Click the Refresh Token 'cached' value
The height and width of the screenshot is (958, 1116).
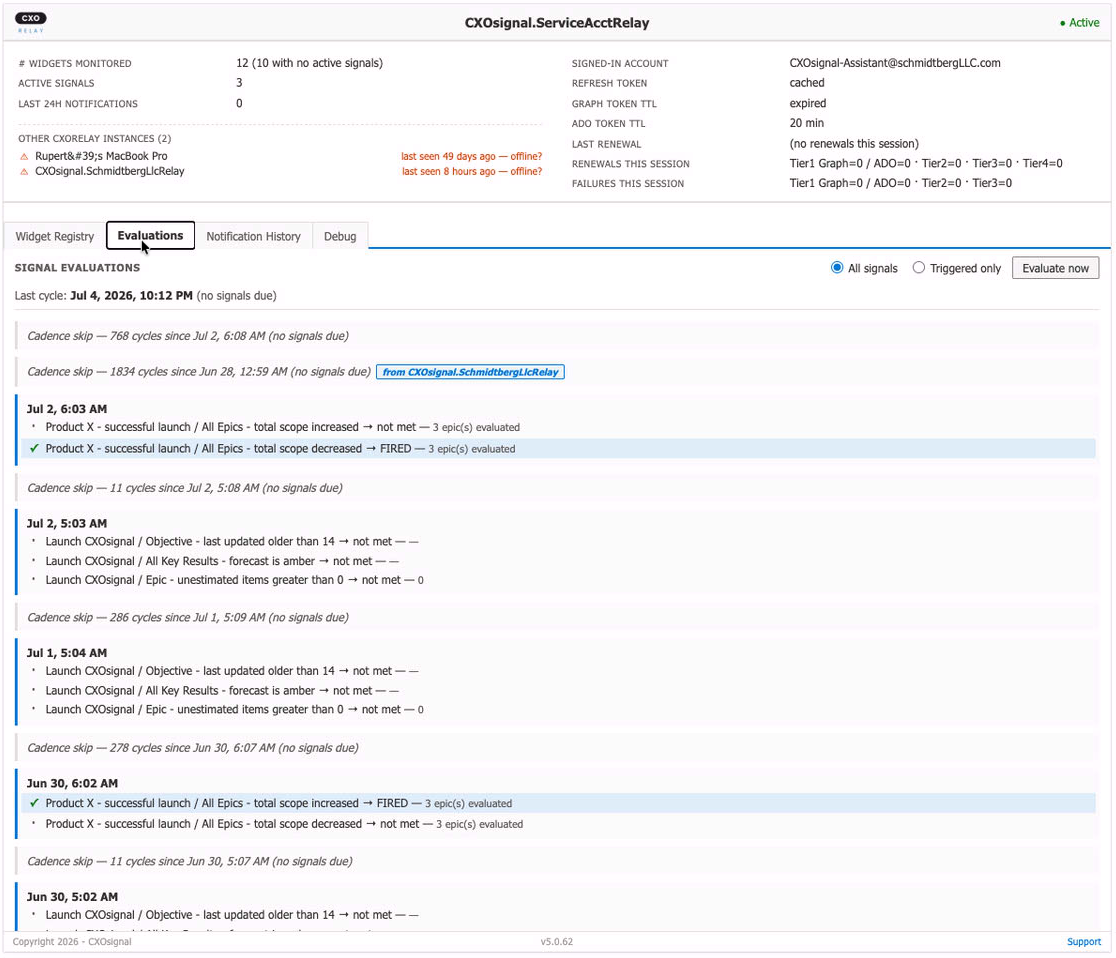807,83
